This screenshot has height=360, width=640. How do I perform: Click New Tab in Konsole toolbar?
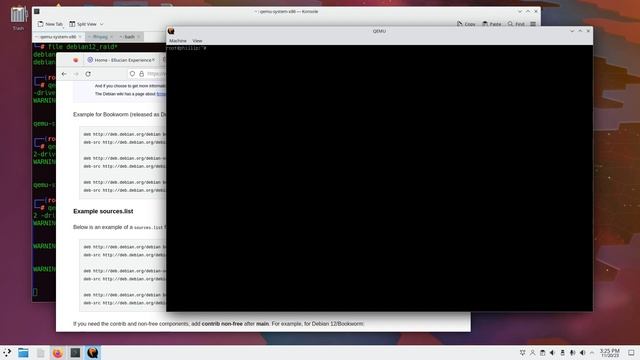[x=50, y=24]
